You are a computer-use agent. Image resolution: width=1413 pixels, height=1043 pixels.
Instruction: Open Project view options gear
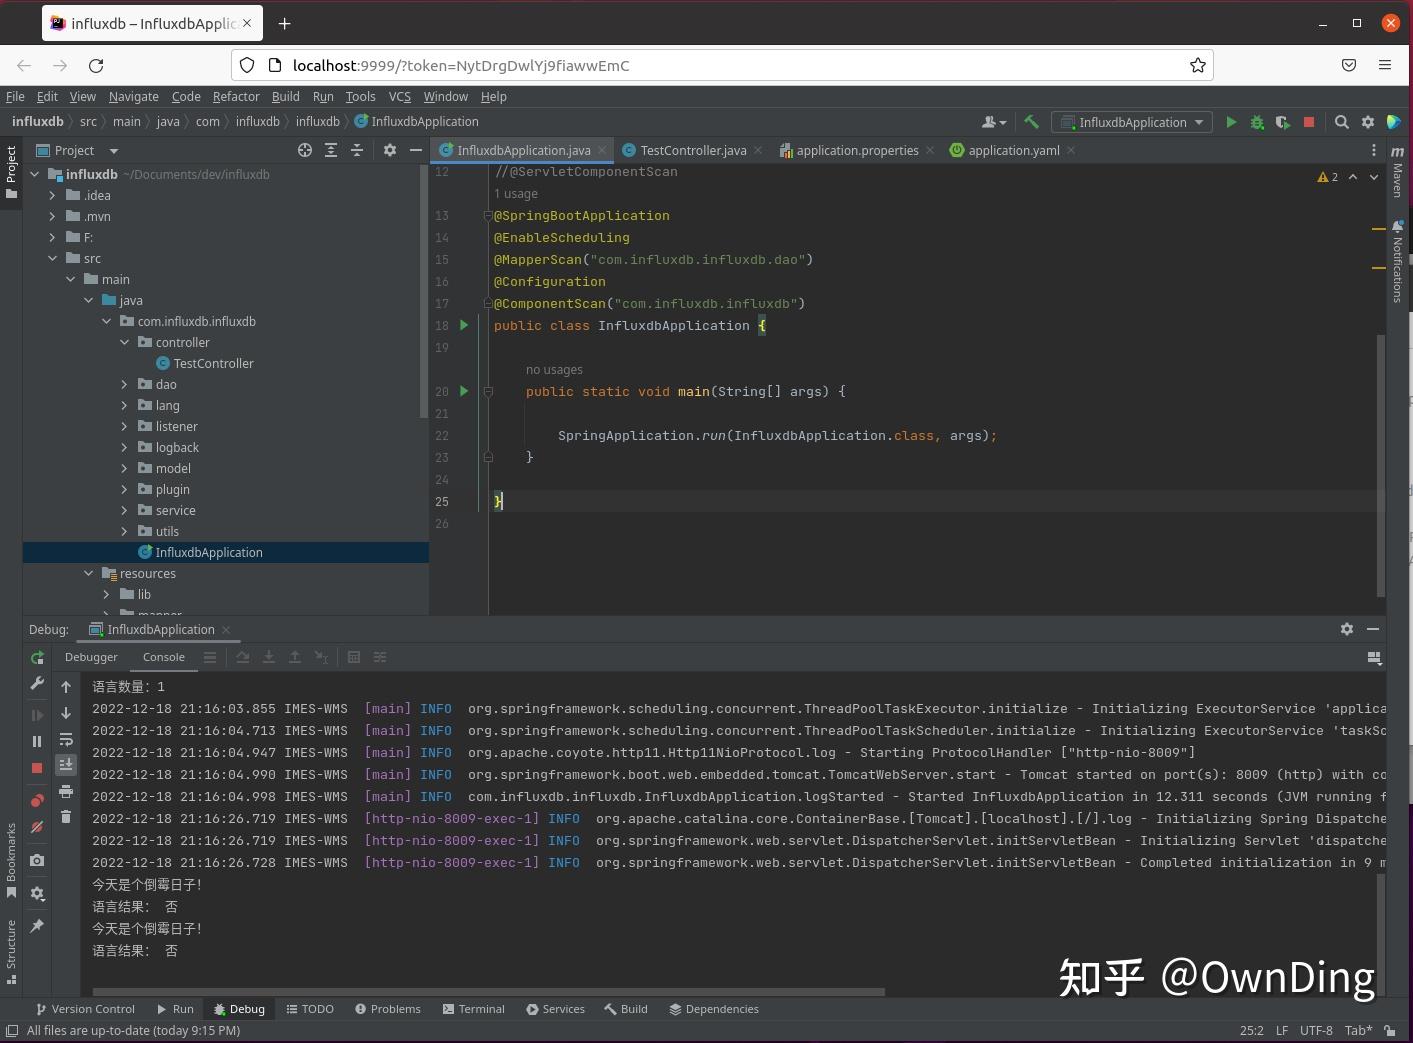[390, 150]
